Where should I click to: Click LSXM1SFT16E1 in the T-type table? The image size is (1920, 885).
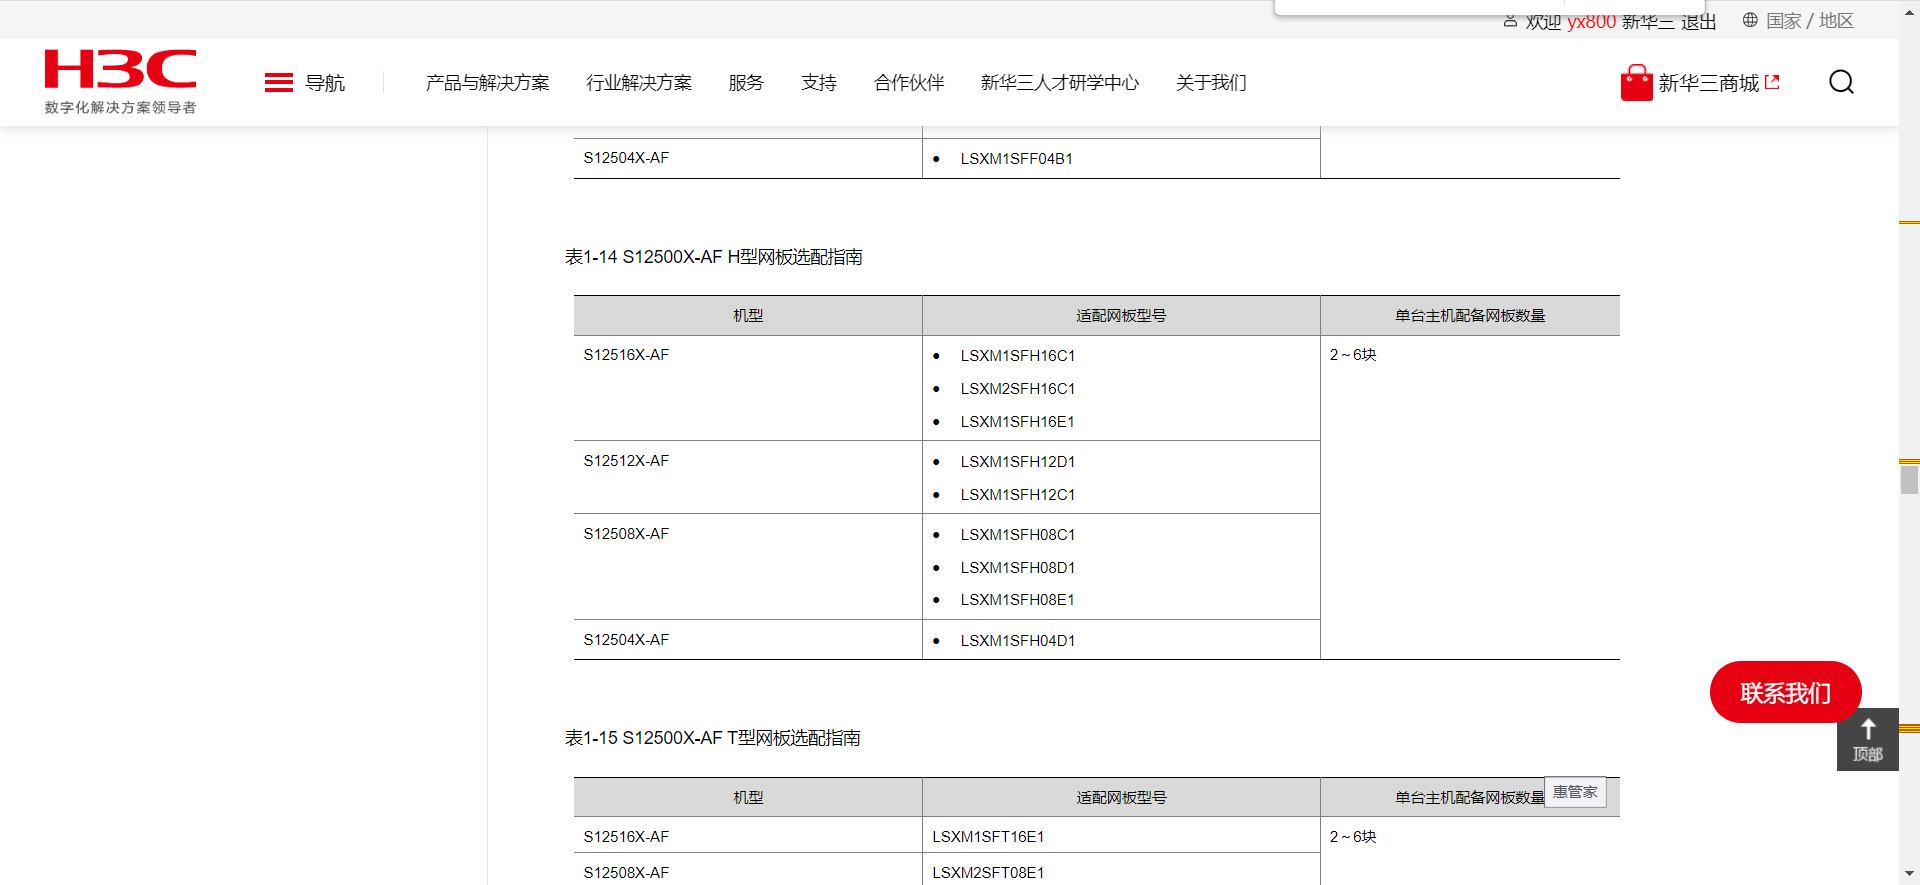tap(988, 837)
